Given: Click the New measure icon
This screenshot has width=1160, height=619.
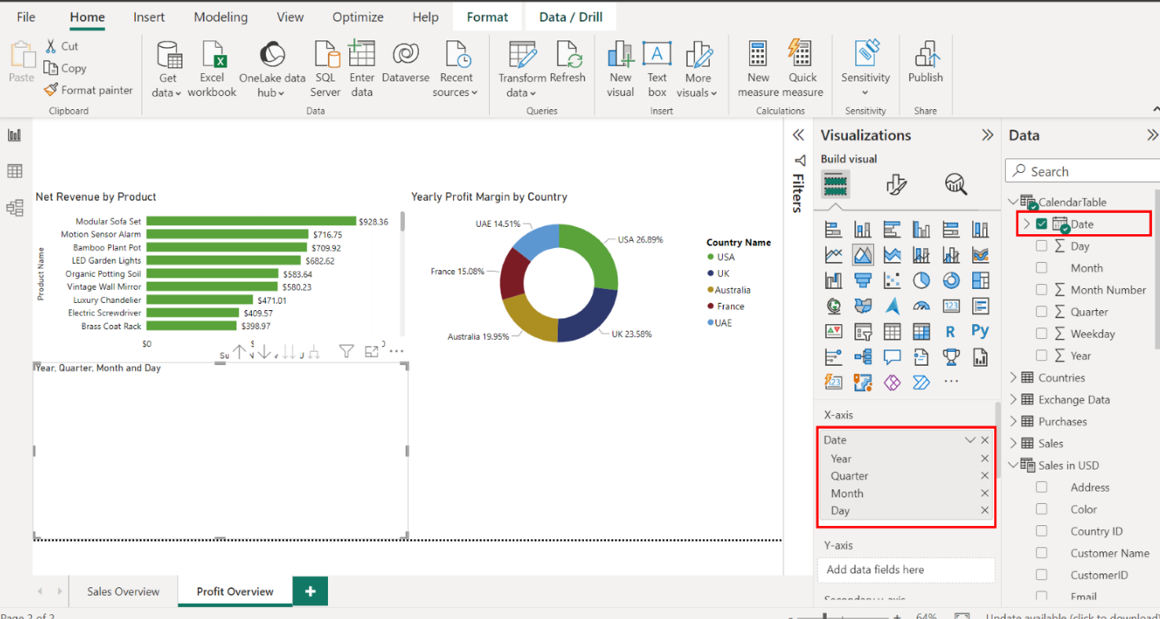Looking at the screenshot, I should coord(758,58).
